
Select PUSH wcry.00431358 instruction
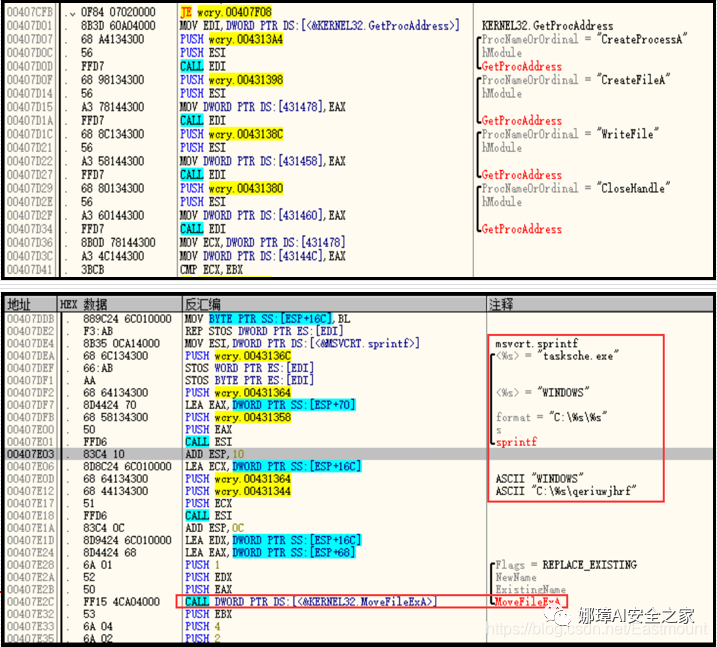(x=238, y=417)
